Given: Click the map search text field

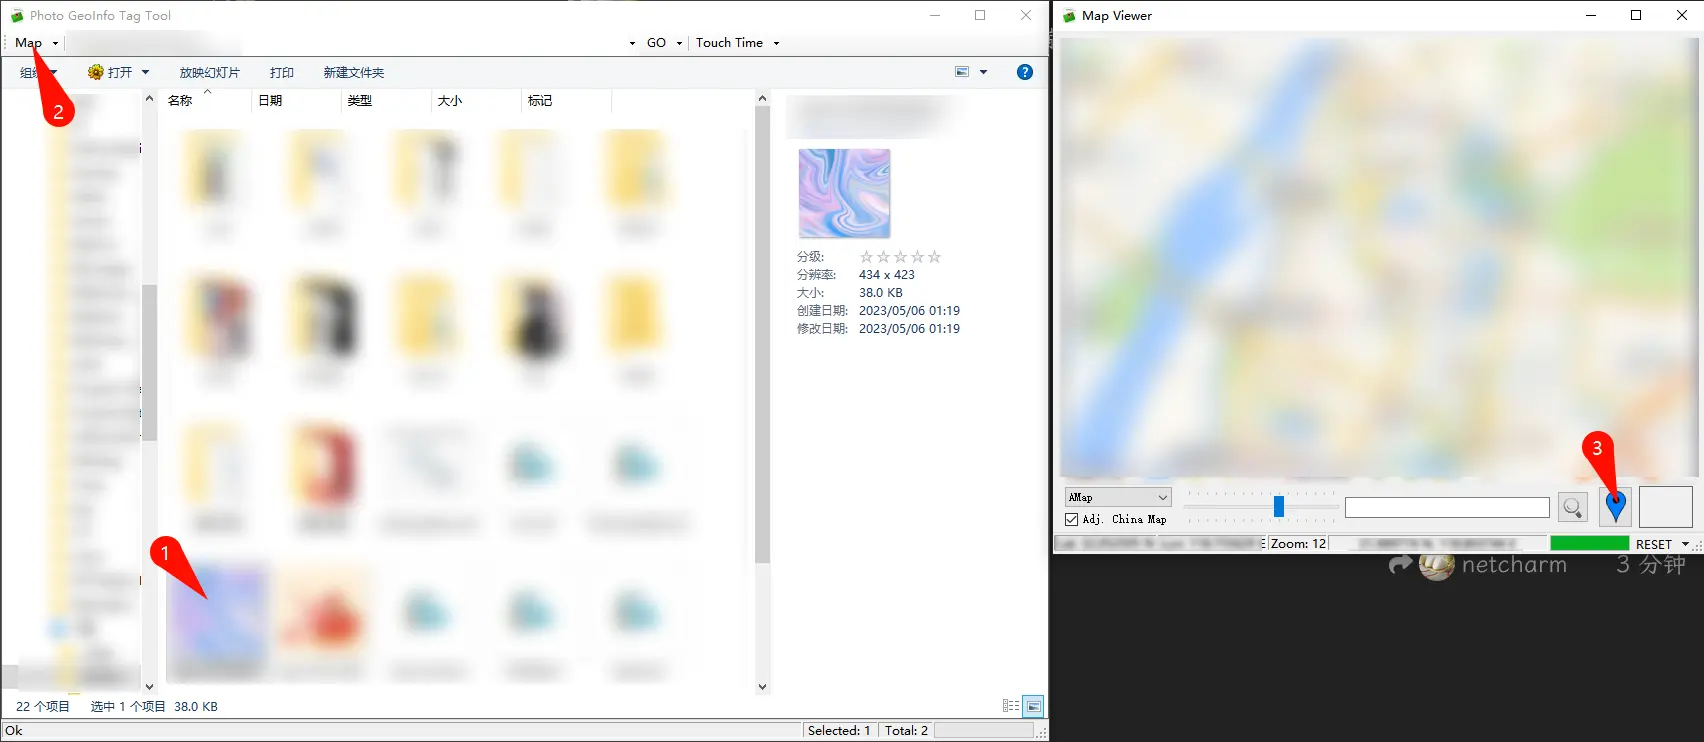Looking at the screenshot, I should [1446, 508].
